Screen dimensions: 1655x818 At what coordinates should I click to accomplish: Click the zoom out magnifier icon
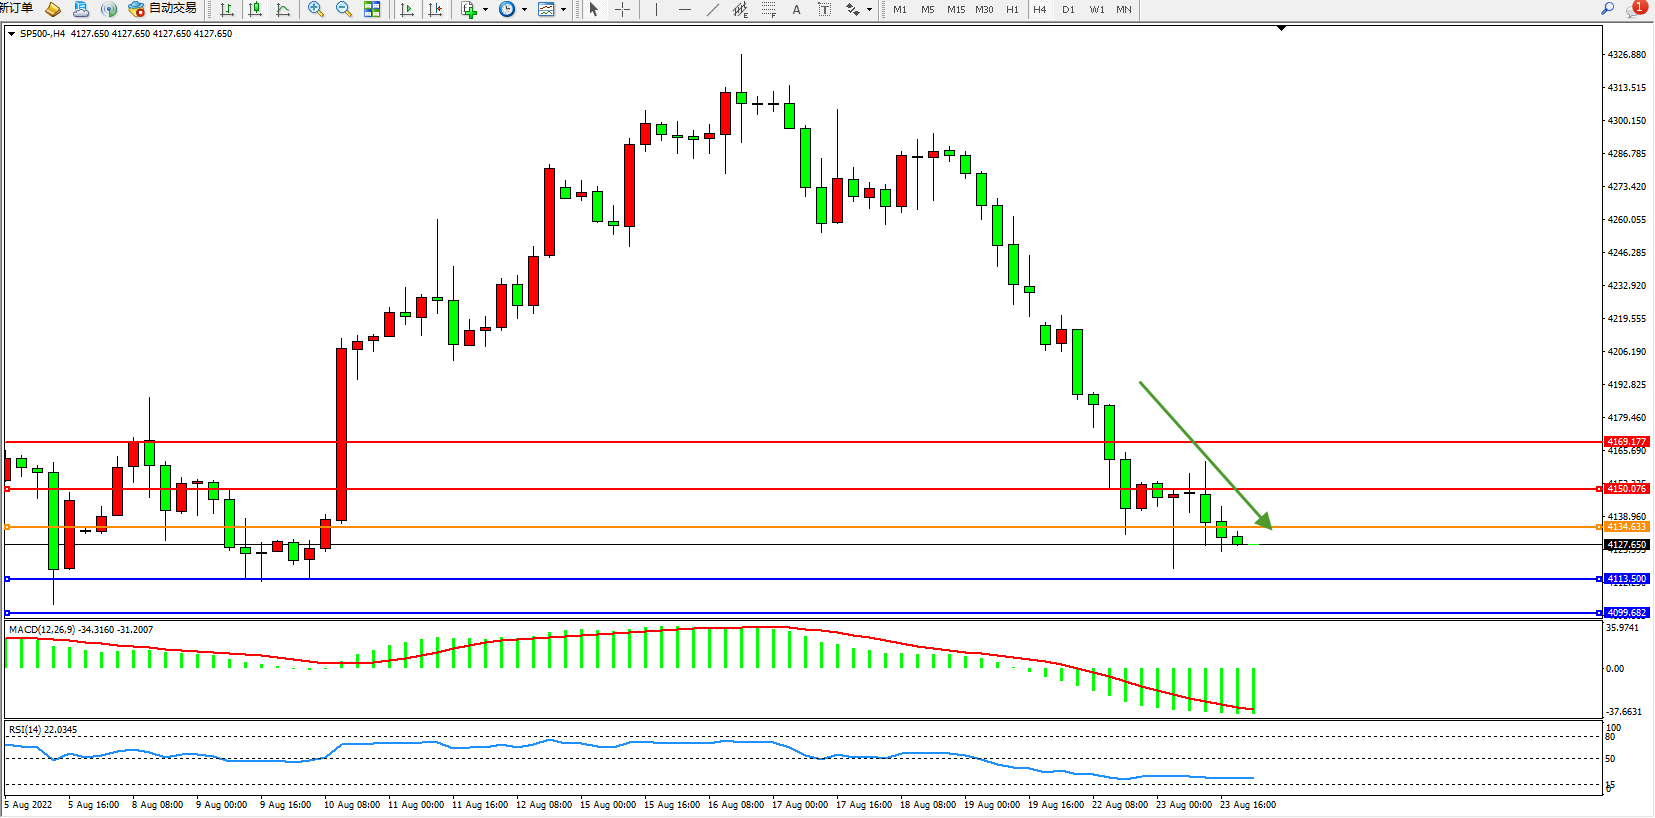coord(344,9)
